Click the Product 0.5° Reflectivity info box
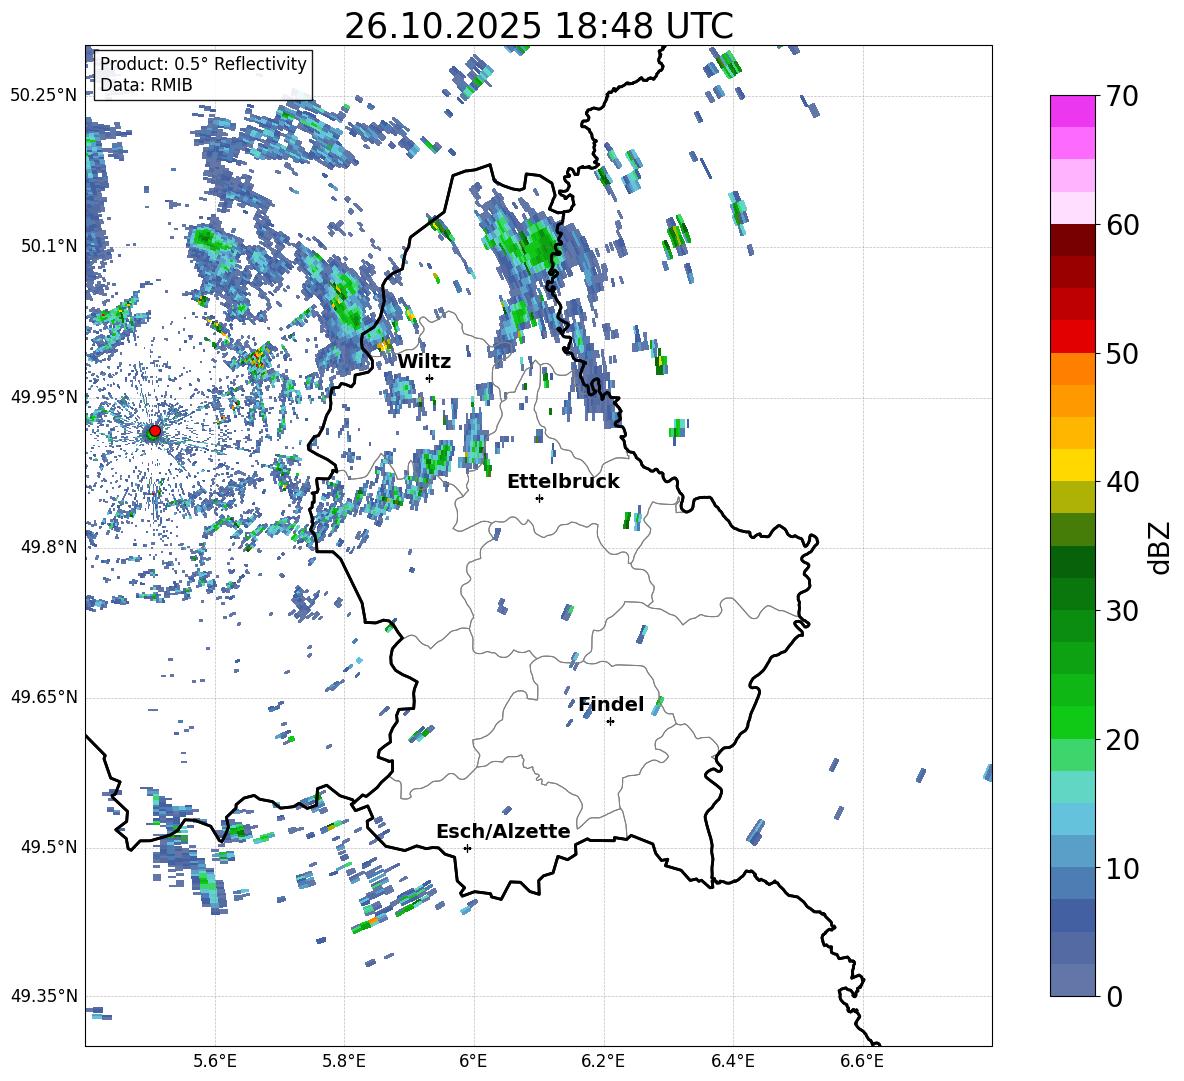Image resolution: width=1184 pixels, height=1081 pixels. click(x=203, y=74)
